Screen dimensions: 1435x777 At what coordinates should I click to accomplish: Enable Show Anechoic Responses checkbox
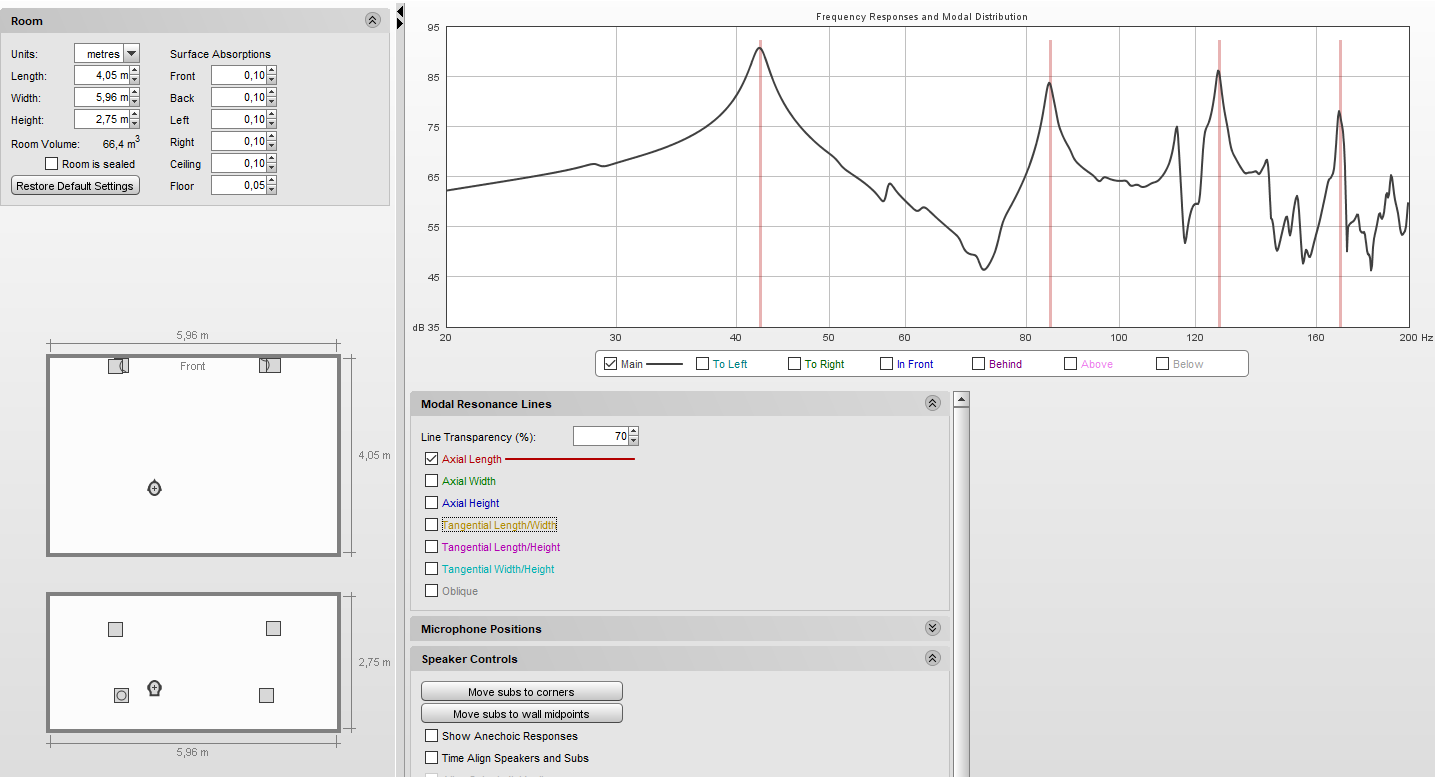(431, 736)
